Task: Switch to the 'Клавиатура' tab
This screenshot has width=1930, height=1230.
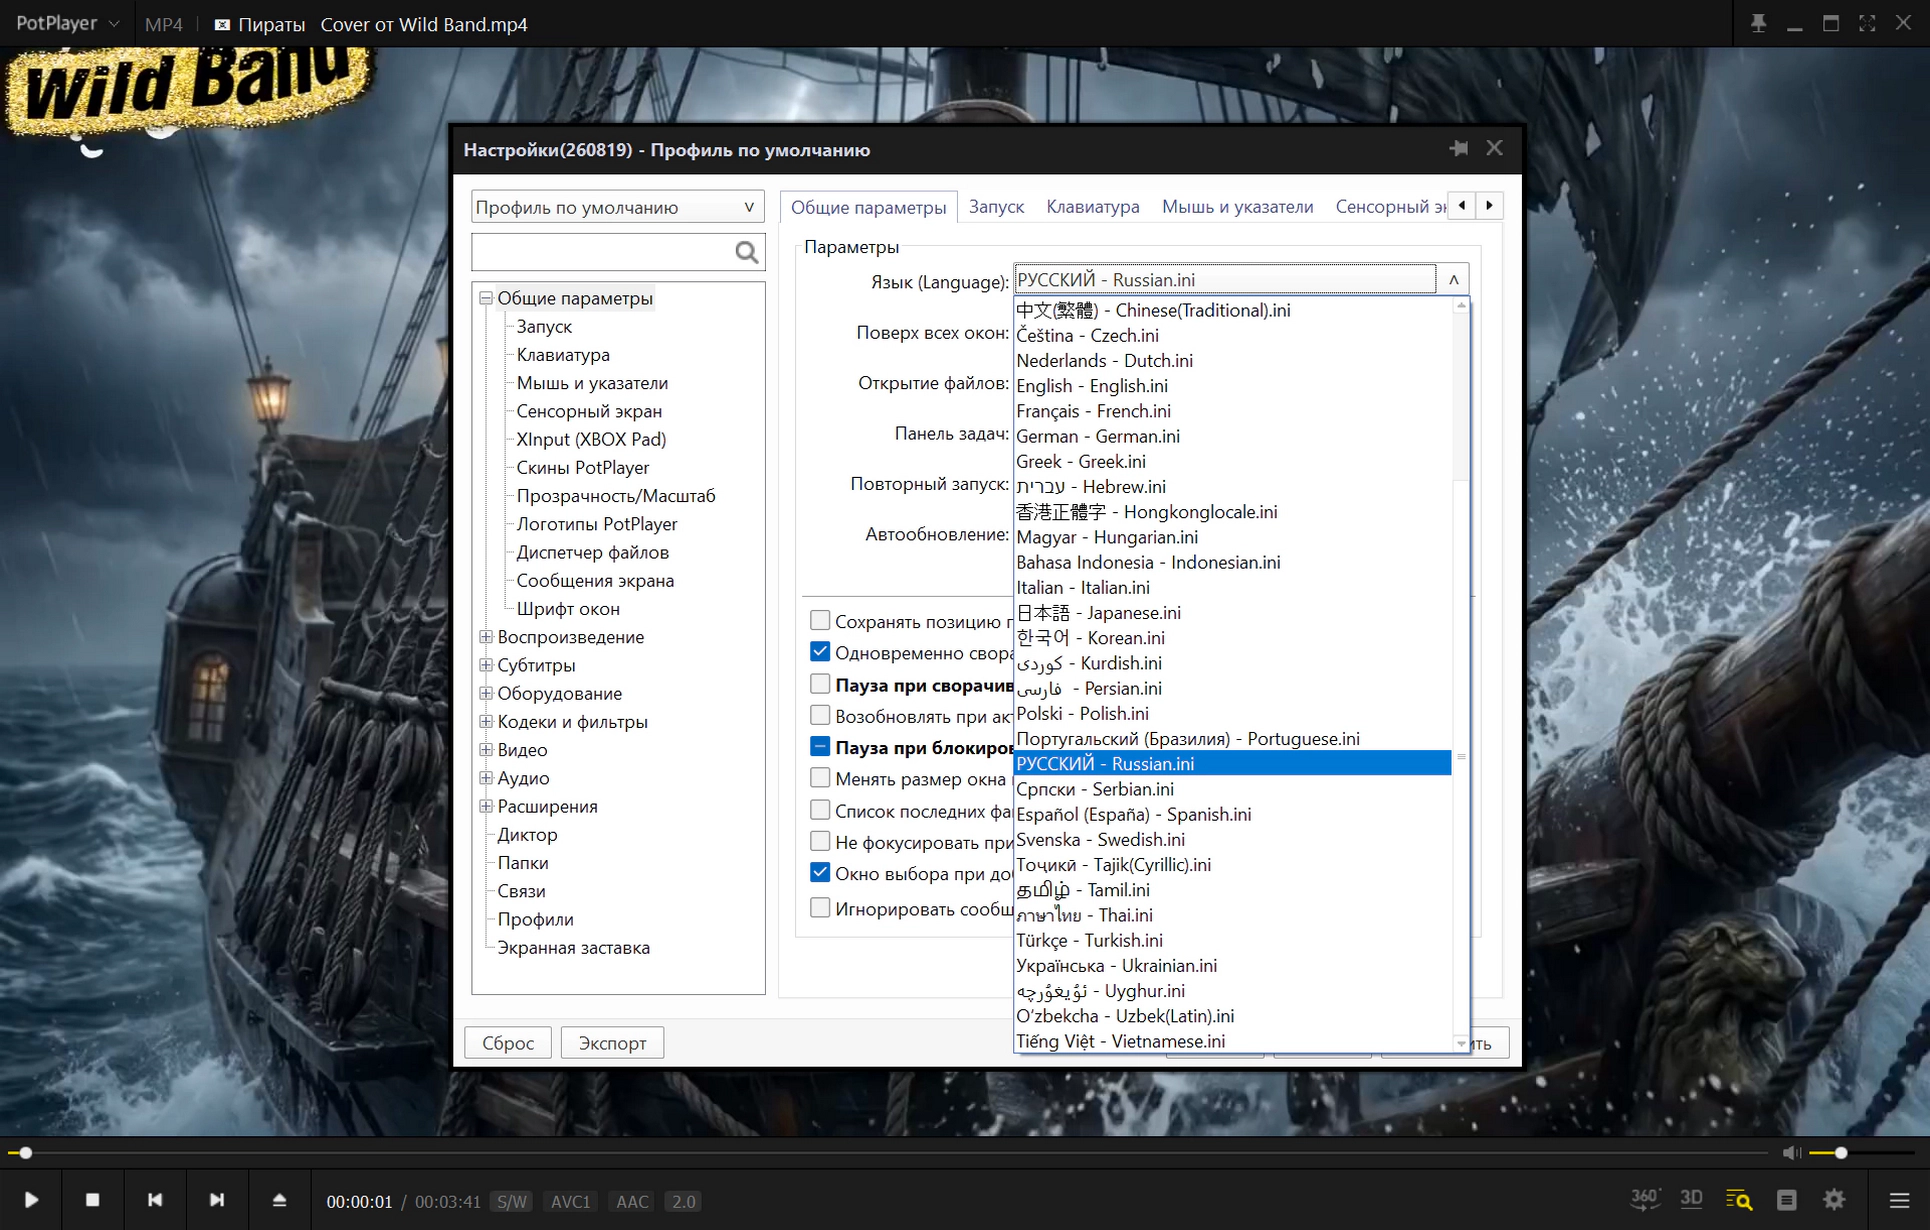Action: pyautogui.click(x=1092, y=206)
